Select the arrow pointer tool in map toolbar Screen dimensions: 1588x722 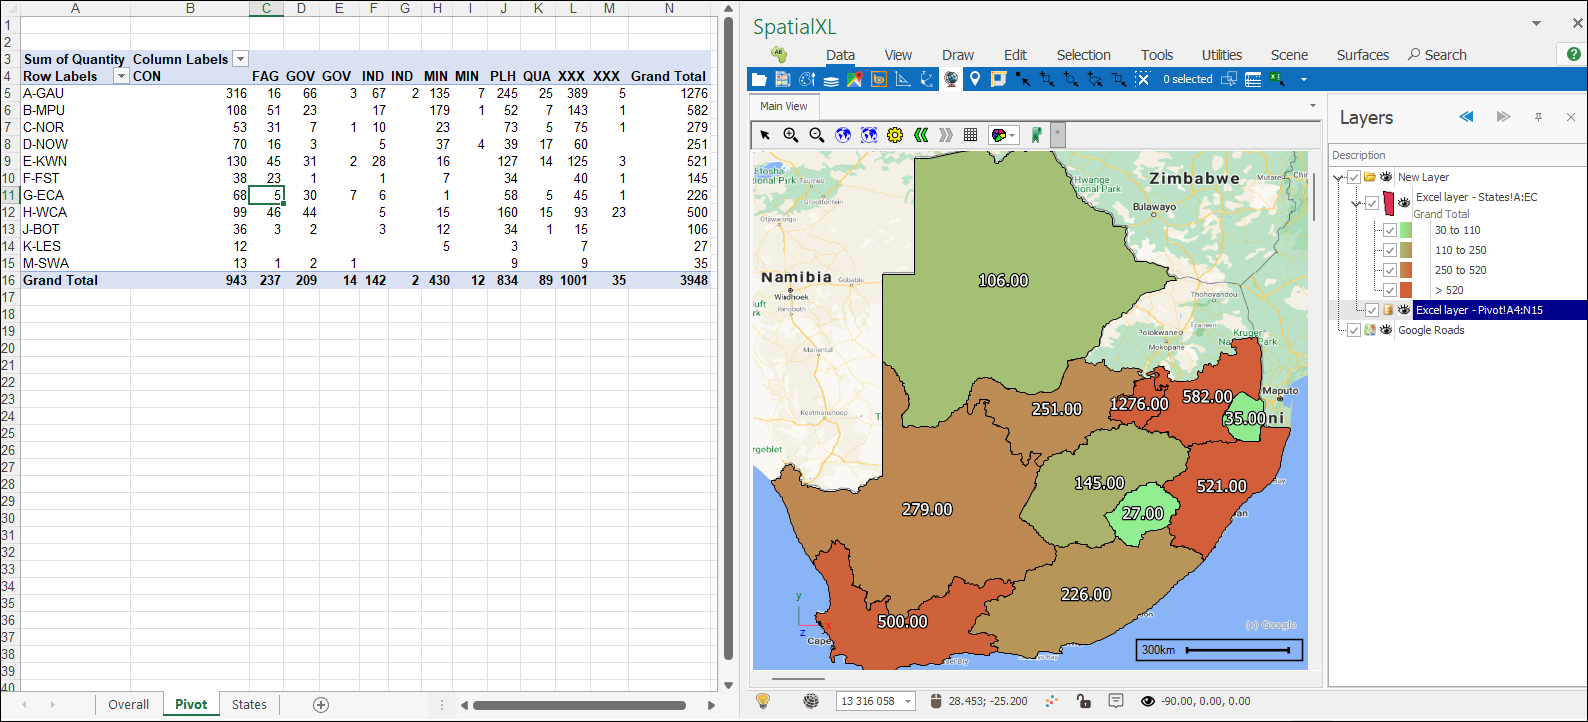click(x=765, y=135)
